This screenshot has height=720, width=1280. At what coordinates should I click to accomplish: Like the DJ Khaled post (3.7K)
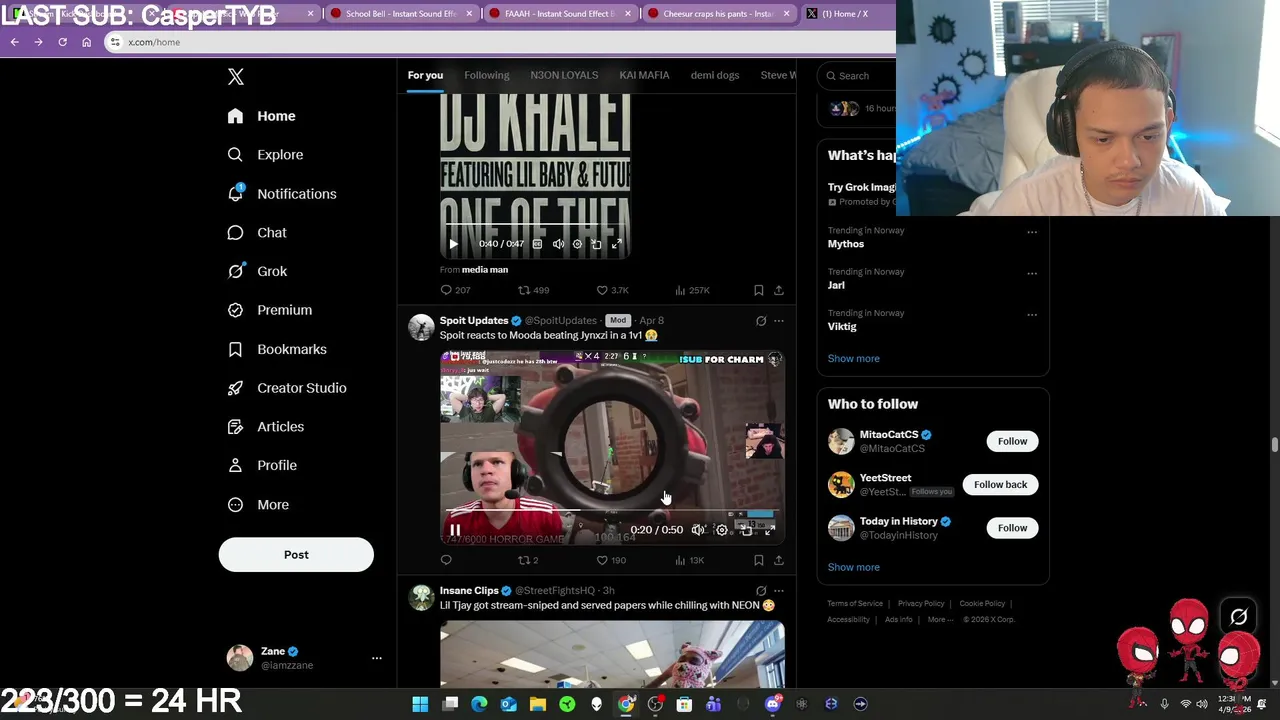[612, 290]
